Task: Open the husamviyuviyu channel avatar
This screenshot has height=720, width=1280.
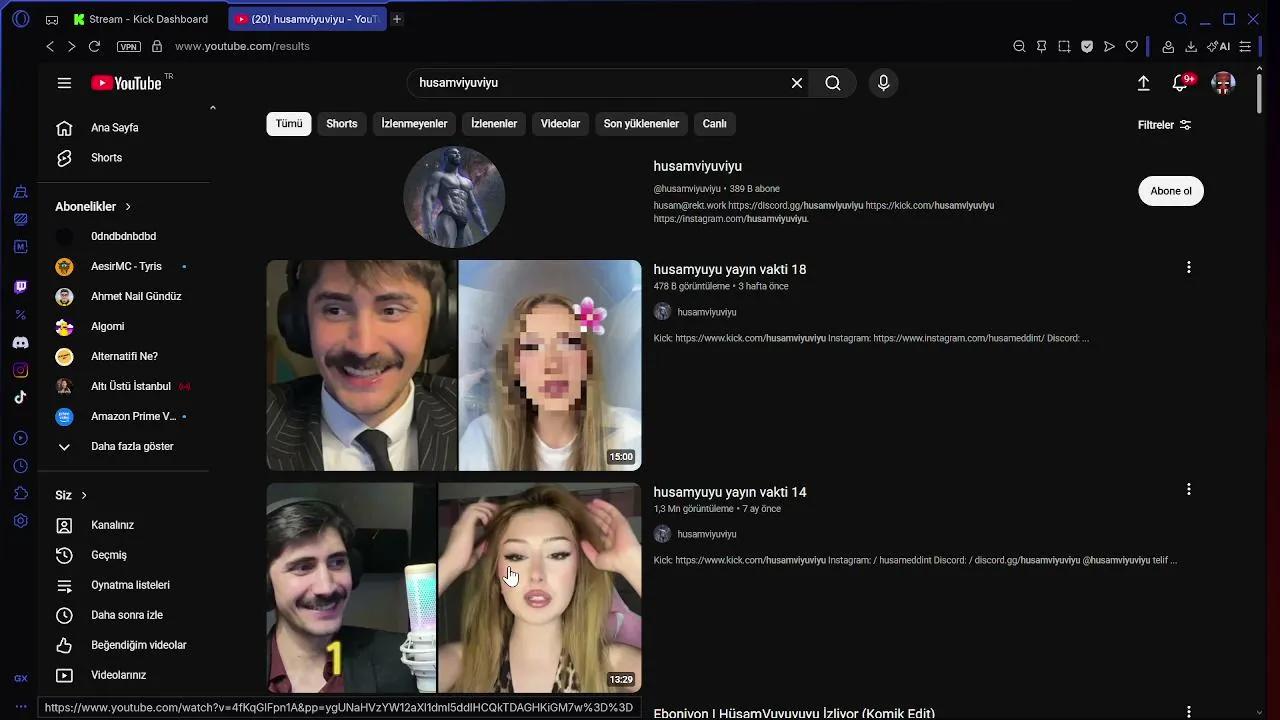Action: (454, 197)
